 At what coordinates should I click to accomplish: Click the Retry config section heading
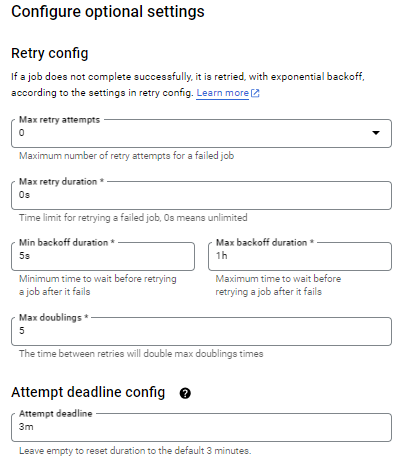pos(50,53)
